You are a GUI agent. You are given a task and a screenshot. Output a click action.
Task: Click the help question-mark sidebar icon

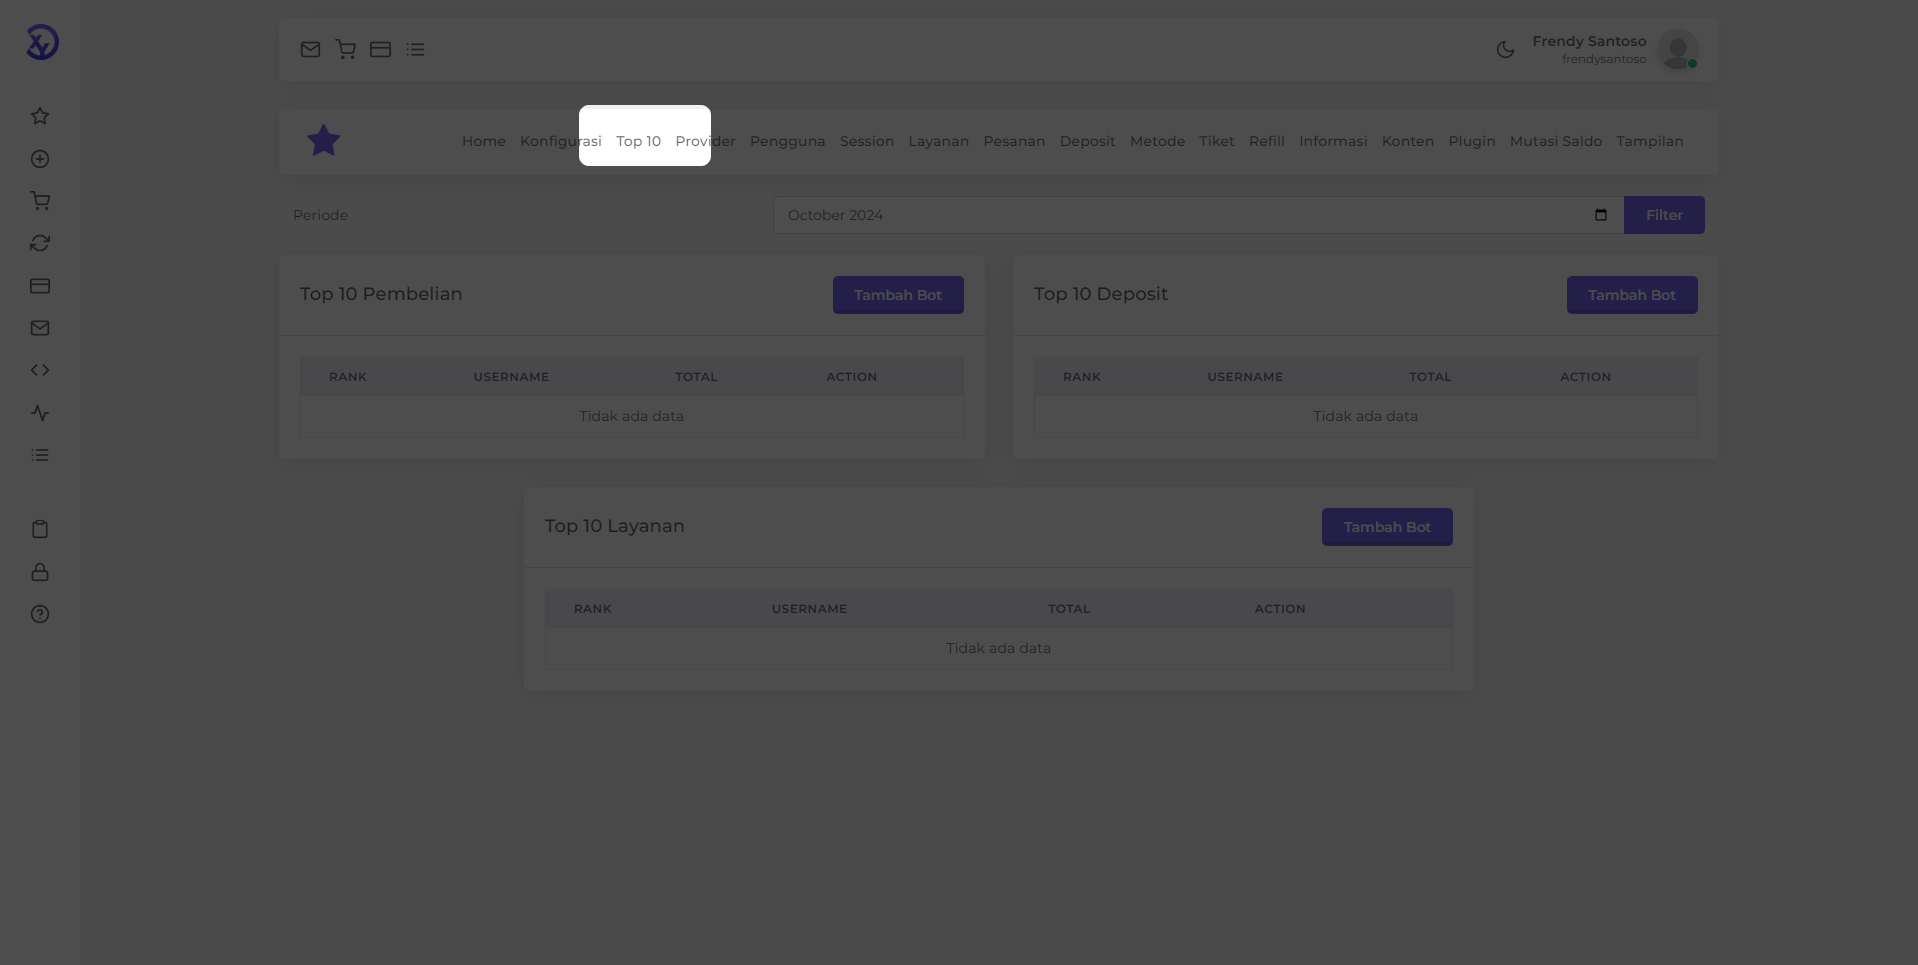click(40, 614)
